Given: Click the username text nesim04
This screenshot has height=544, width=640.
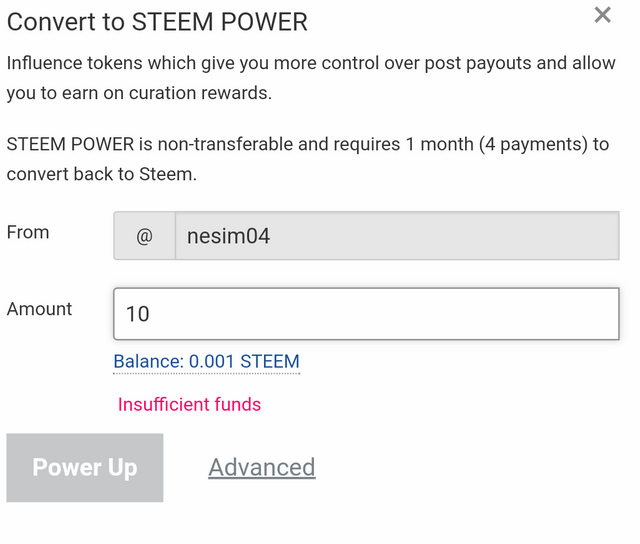Looking at the screenshot, I should tap(228, 237).
